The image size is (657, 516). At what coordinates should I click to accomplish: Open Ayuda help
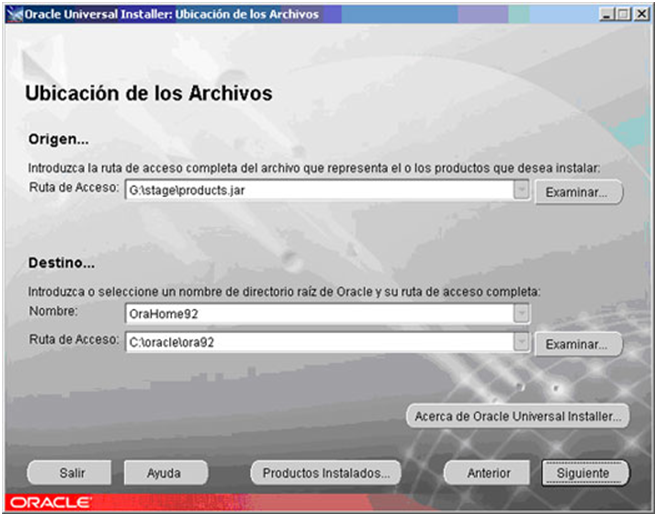click(x=166, y=473)
